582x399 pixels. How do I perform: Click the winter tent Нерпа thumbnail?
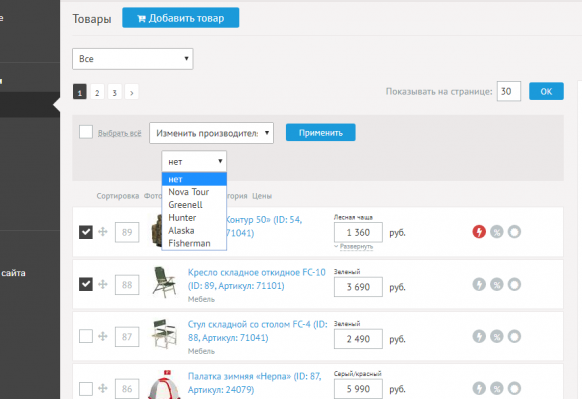coord(164,385)
